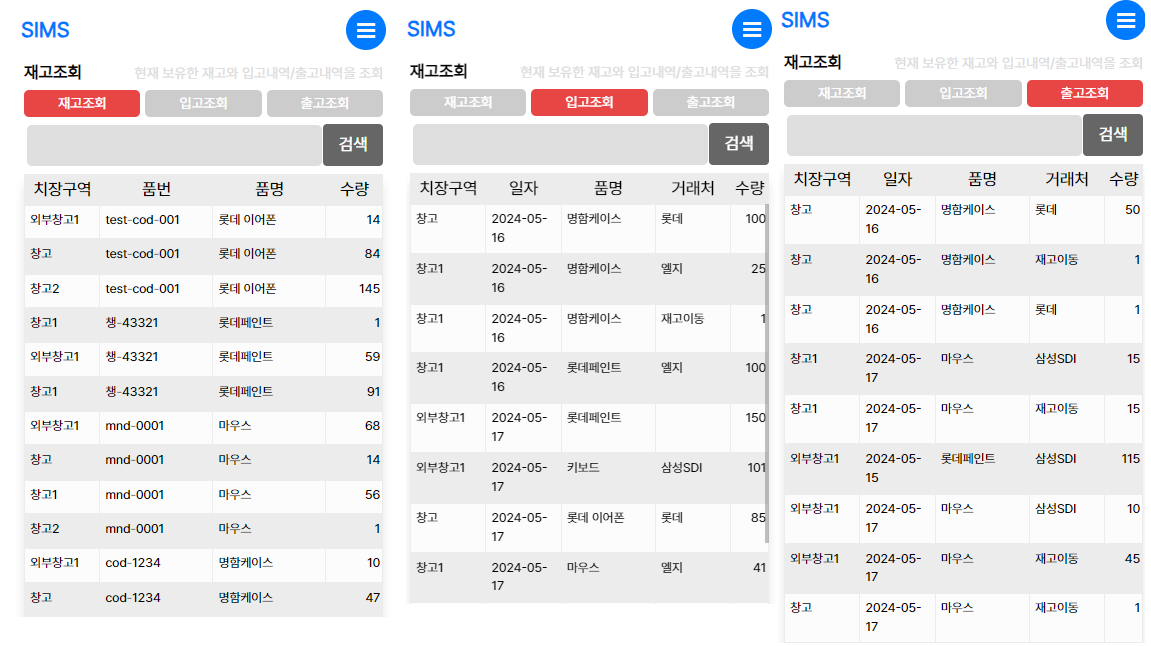Focus search field in right panel
Image resolution: width=1151 pixels, height=646 pixels.
point(934,135)
